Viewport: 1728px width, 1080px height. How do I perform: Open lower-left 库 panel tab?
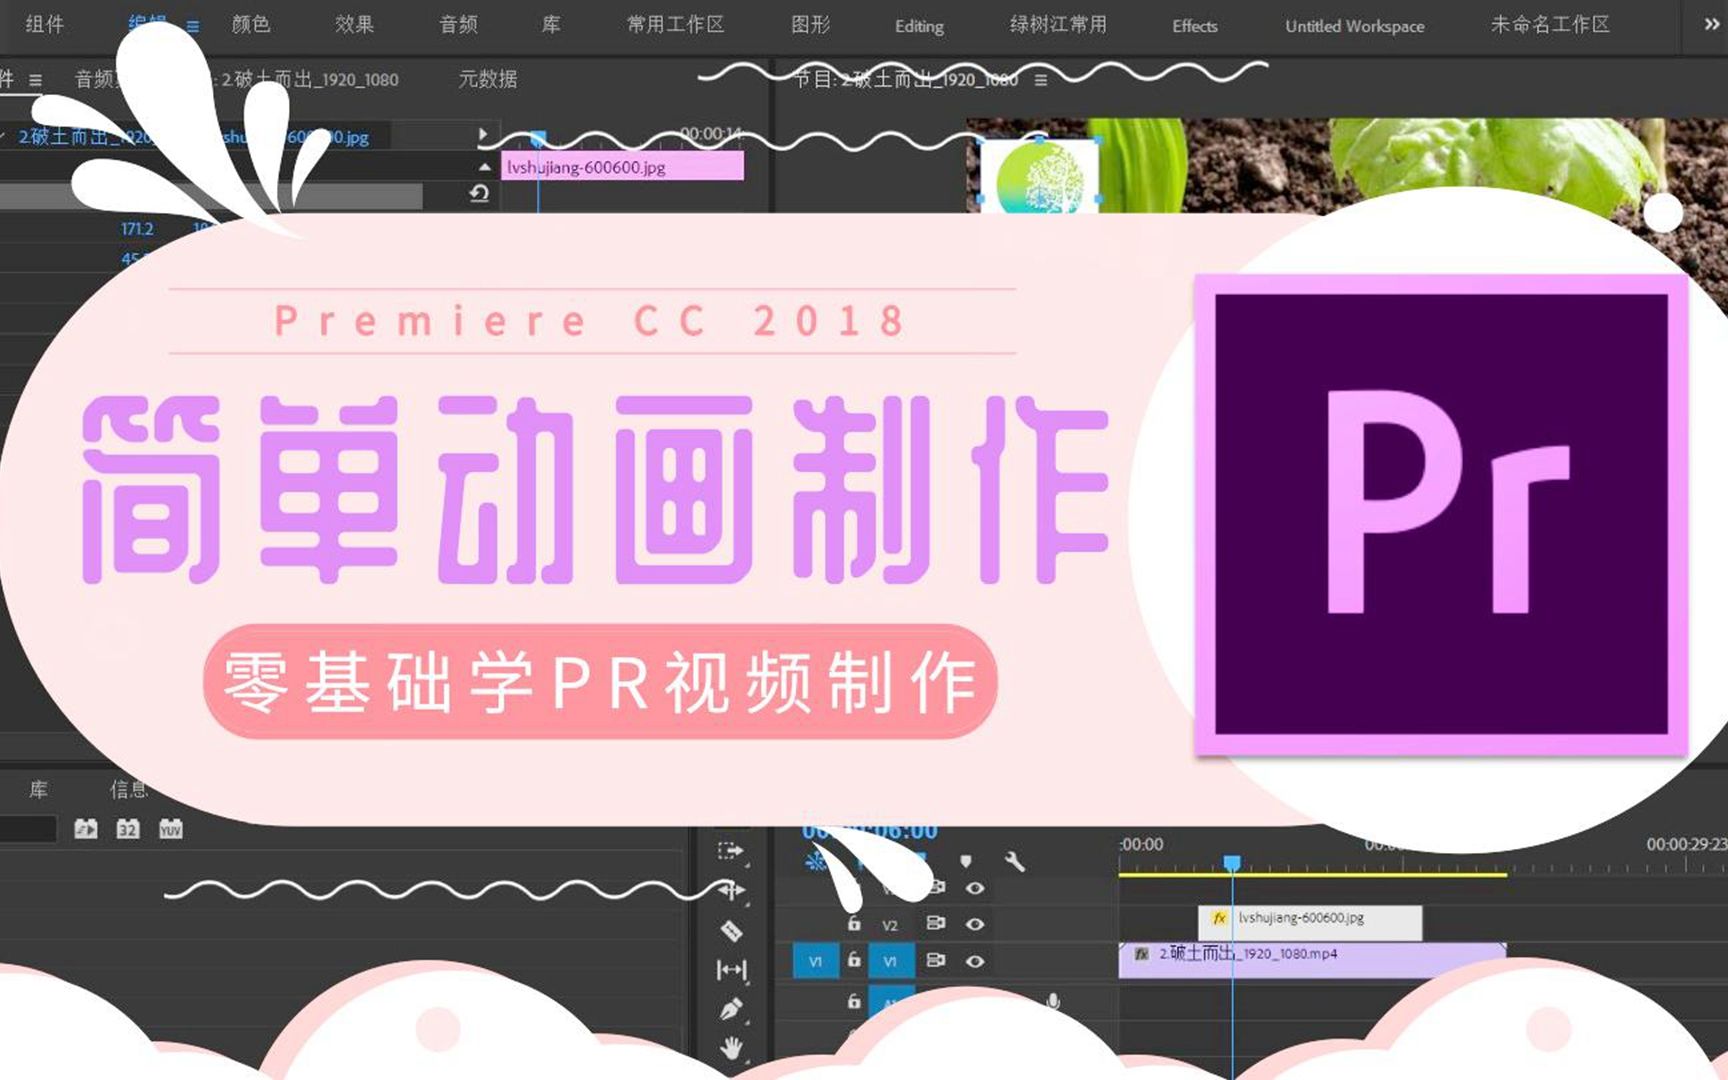point(38,790)
